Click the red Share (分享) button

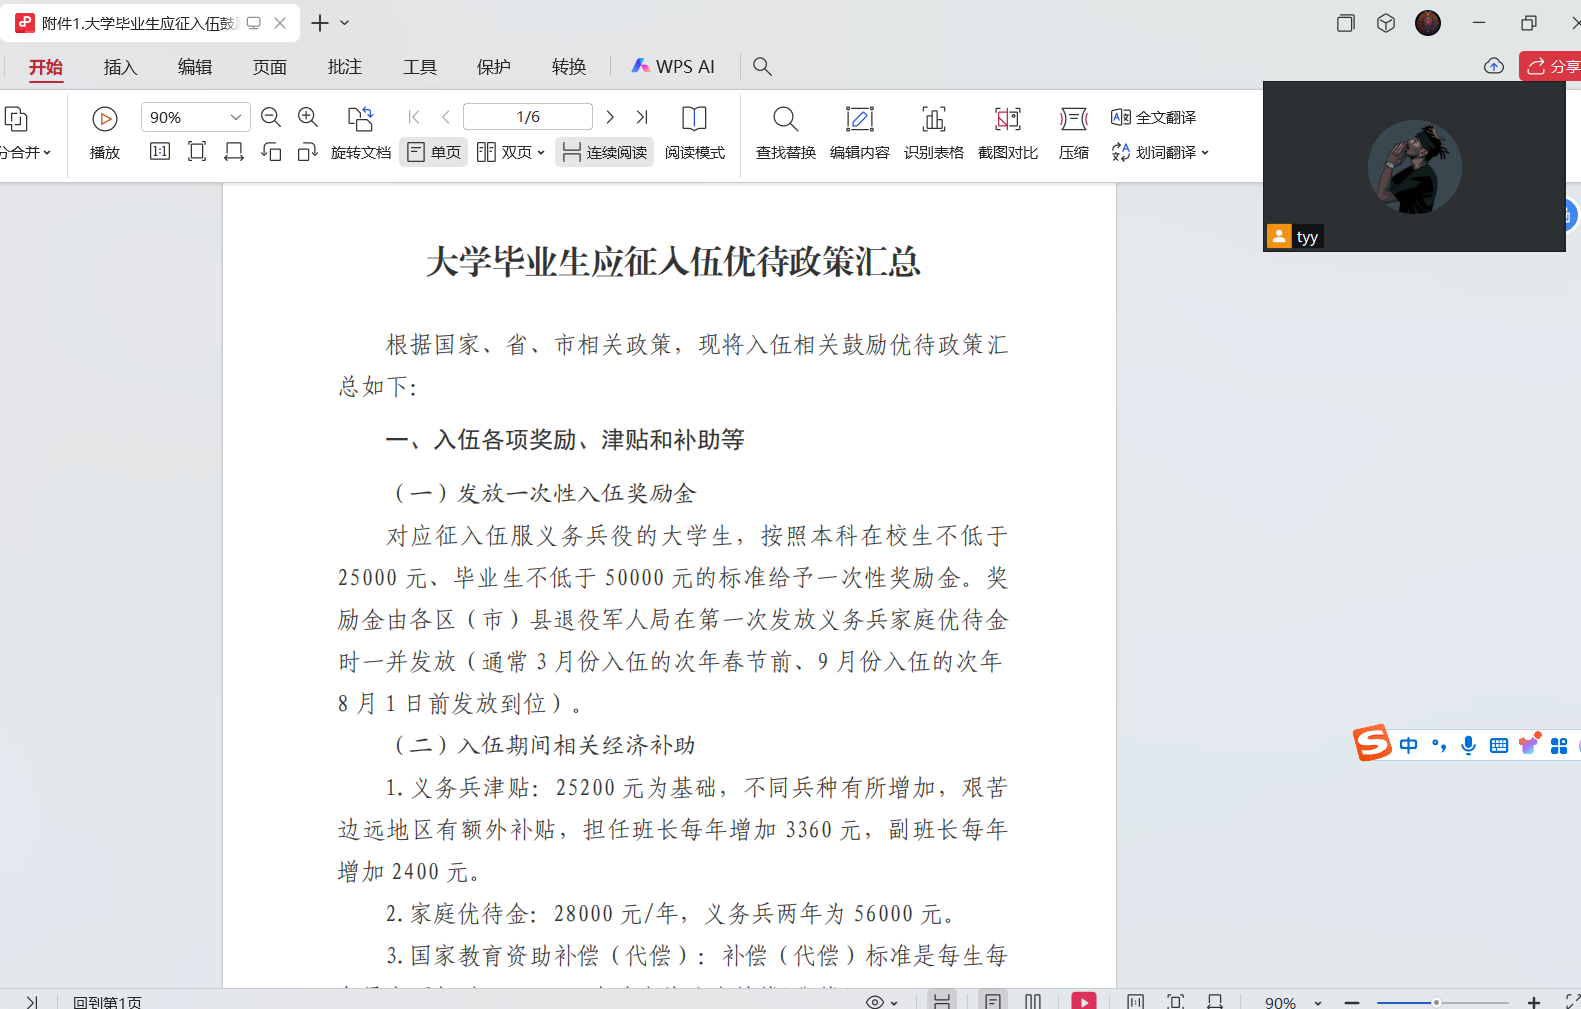[1550, 66]
